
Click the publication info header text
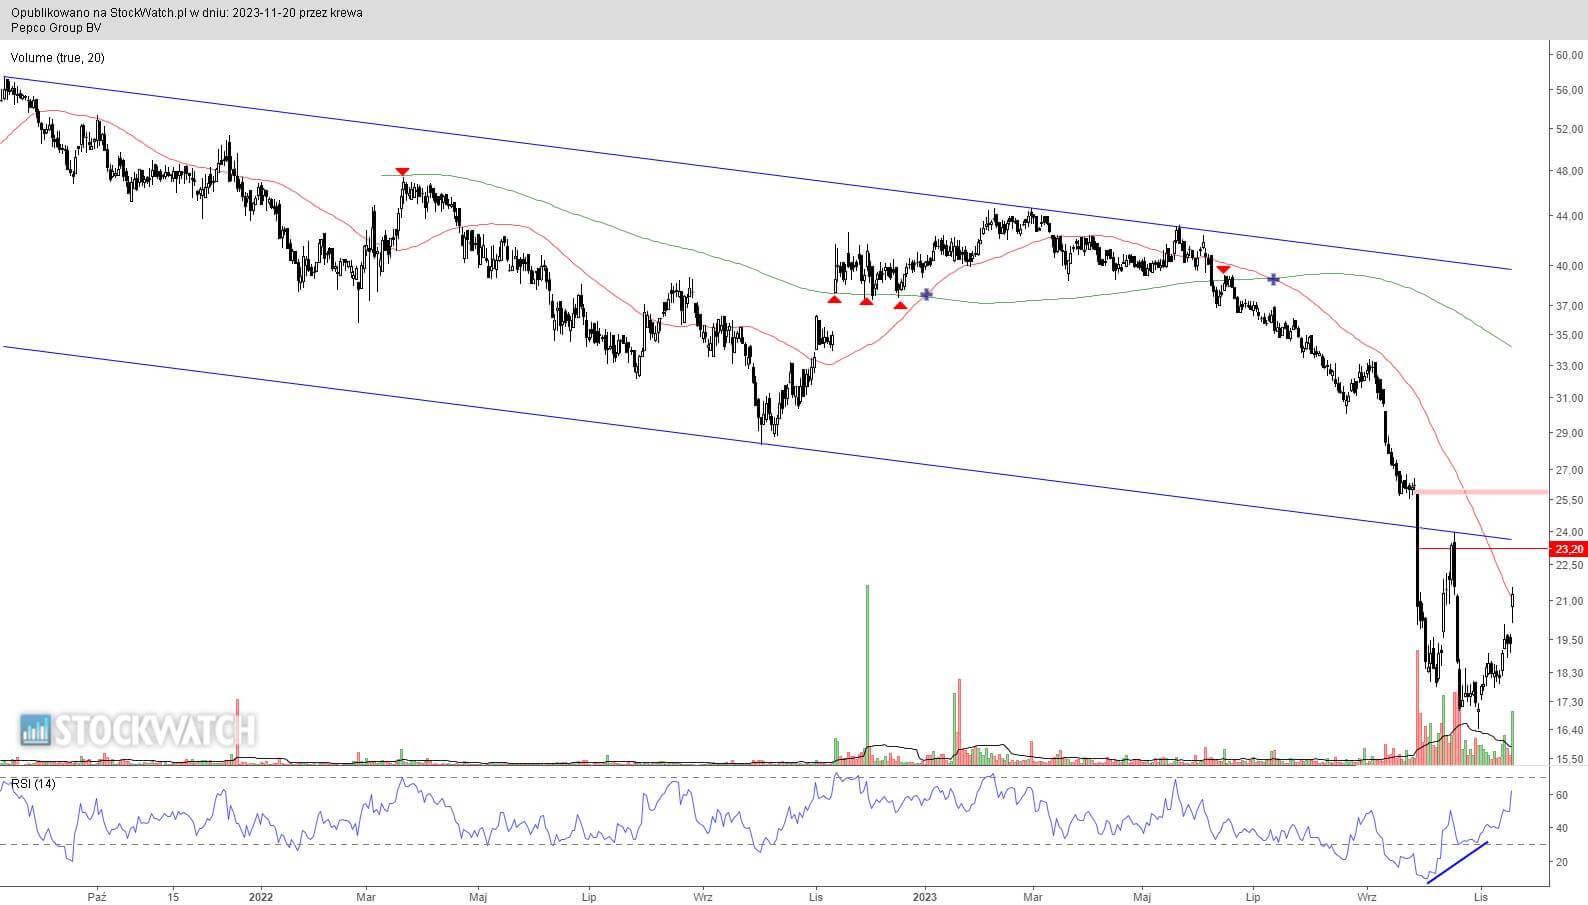pos(187,13)
